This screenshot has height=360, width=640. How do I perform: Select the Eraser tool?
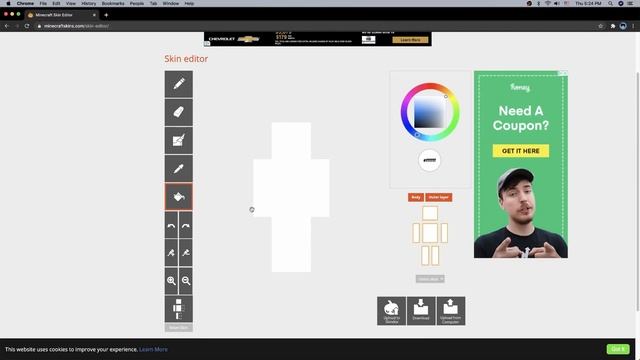pos(179,112)
